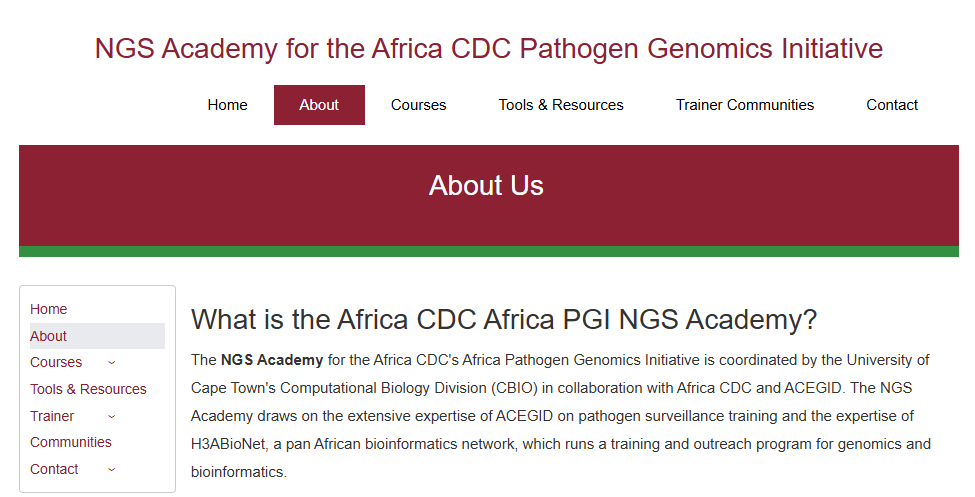The height and width of the screenshot is (497, 975).
Task: Click the green stripe below the banner
Action: pos(488,251)
